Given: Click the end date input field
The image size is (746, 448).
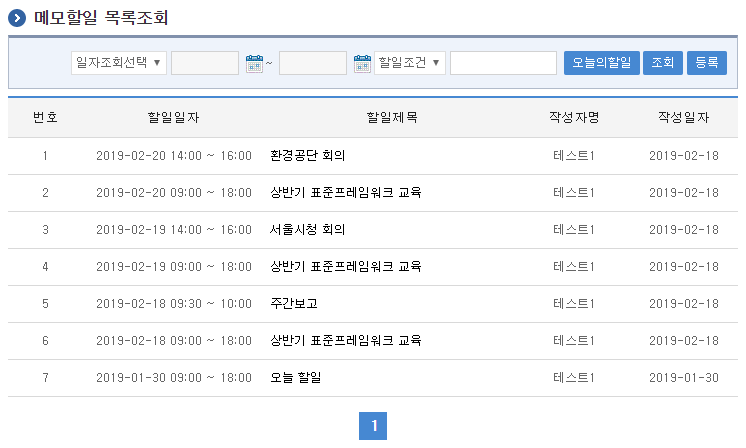Looking at the screenshot, I should click(x=312, y=63).
